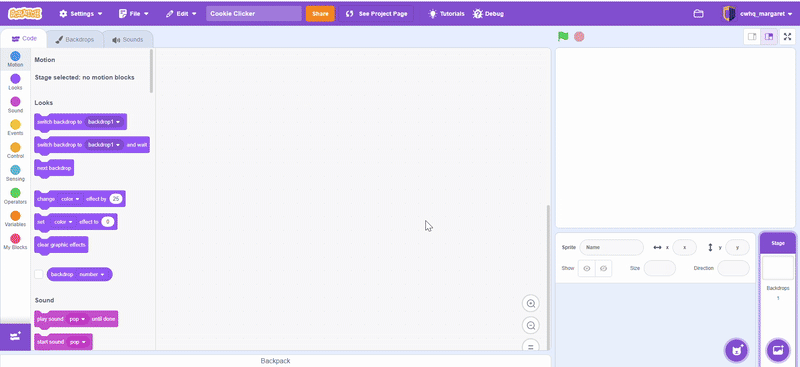Edit the Cookie Clicker project title
Image resolution: width=800 pixels, height=367 pixels.
[254, 14]
